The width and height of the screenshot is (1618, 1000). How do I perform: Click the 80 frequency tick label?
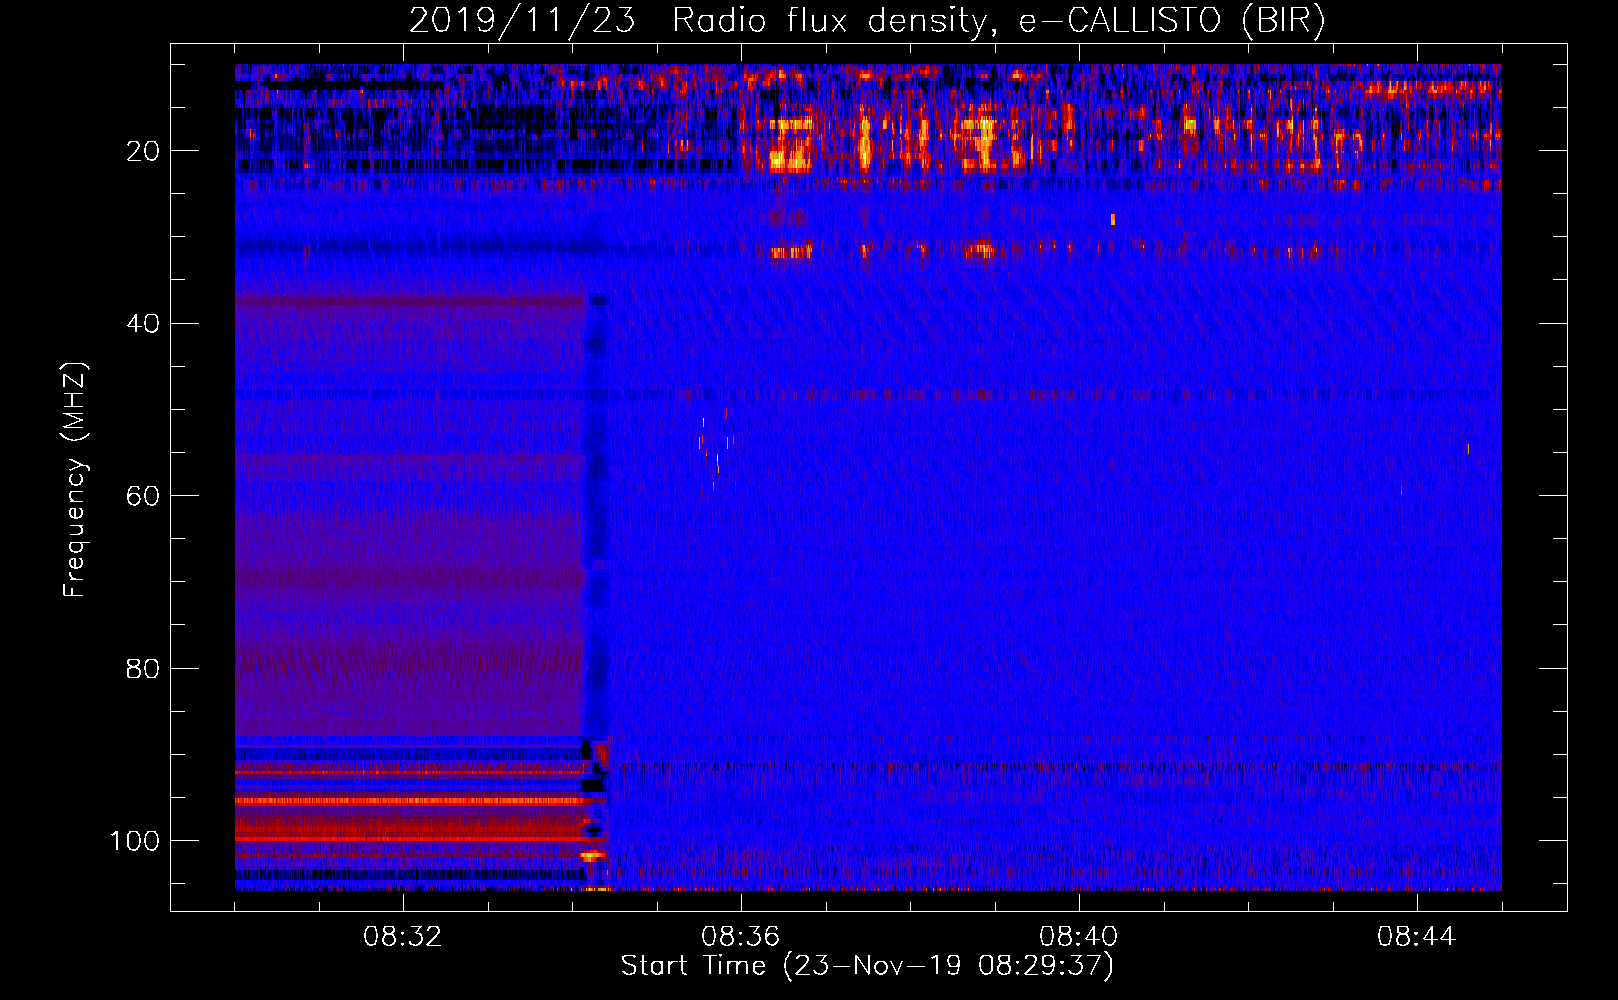[144, 668]
